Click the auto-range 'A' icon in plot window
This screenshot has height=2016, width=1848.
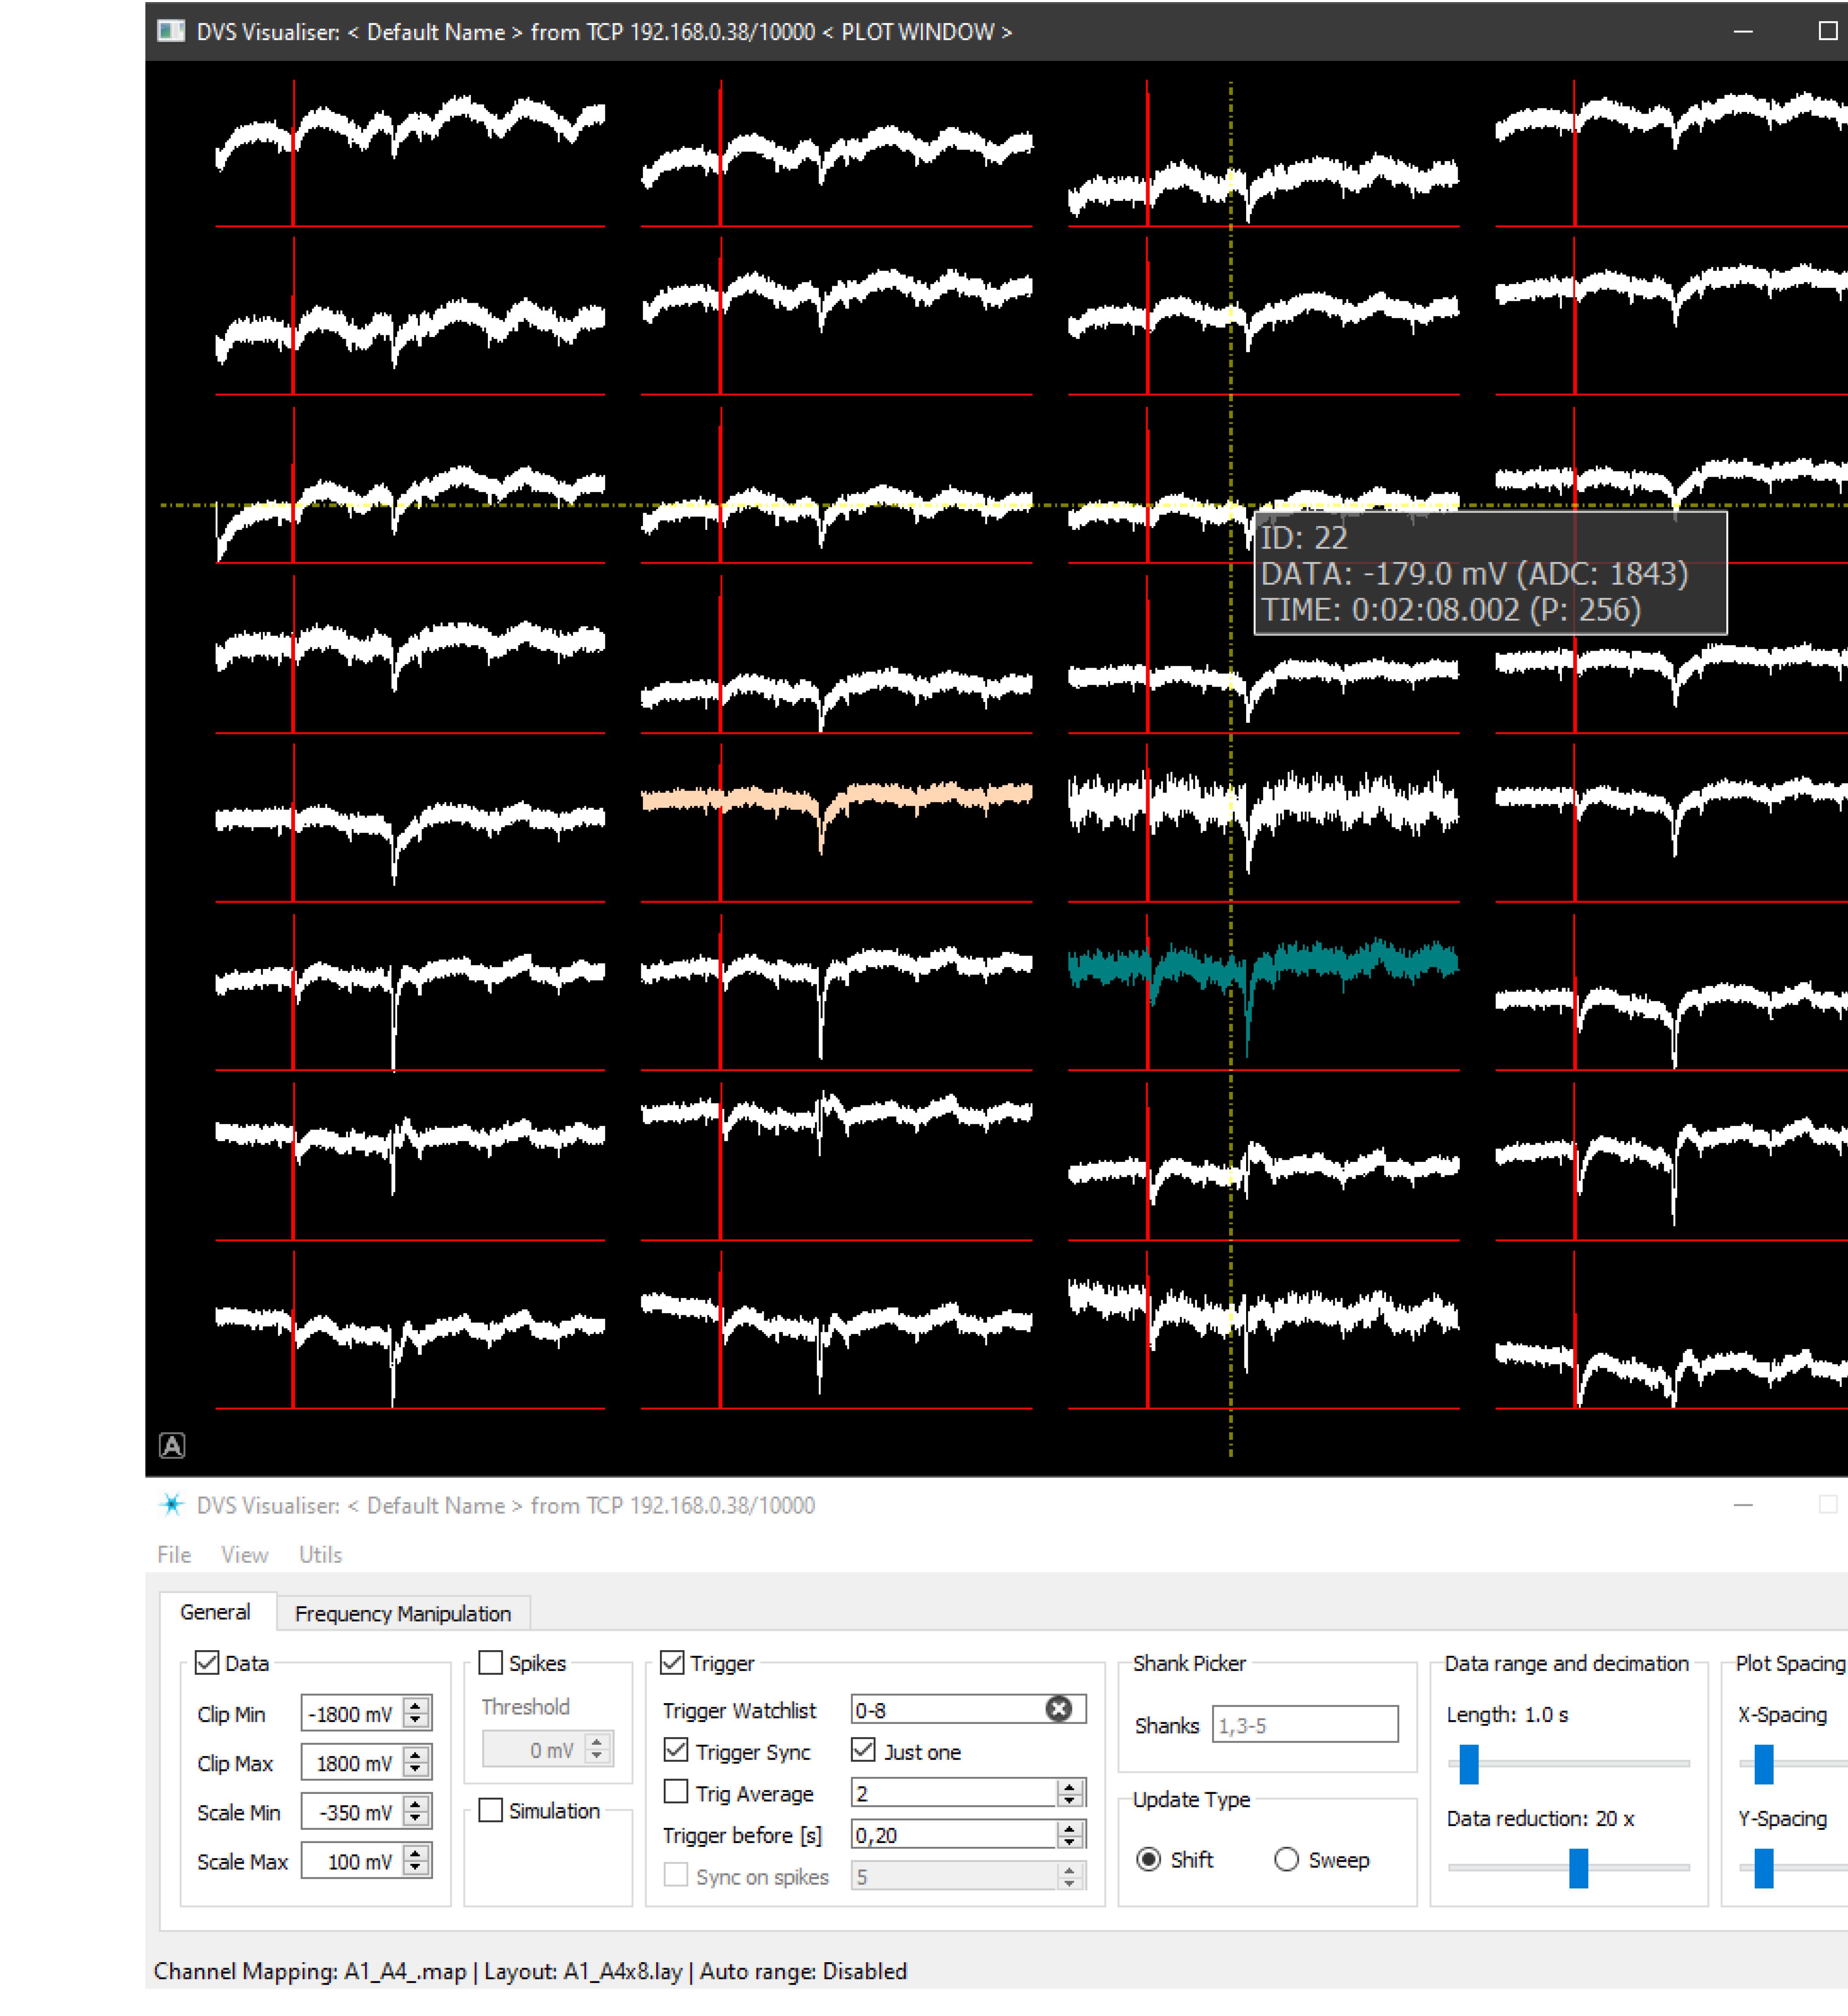tap(172, 1445)
